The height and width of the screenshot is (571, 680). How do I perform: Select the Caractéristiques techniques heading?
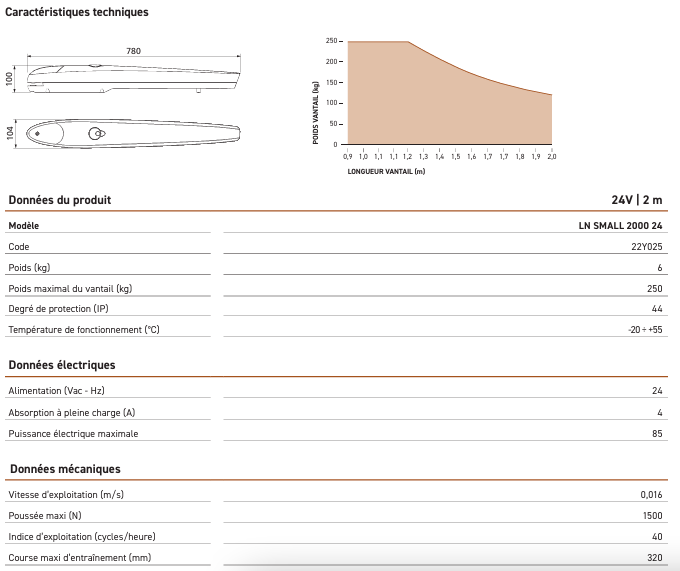click(77, 12)
